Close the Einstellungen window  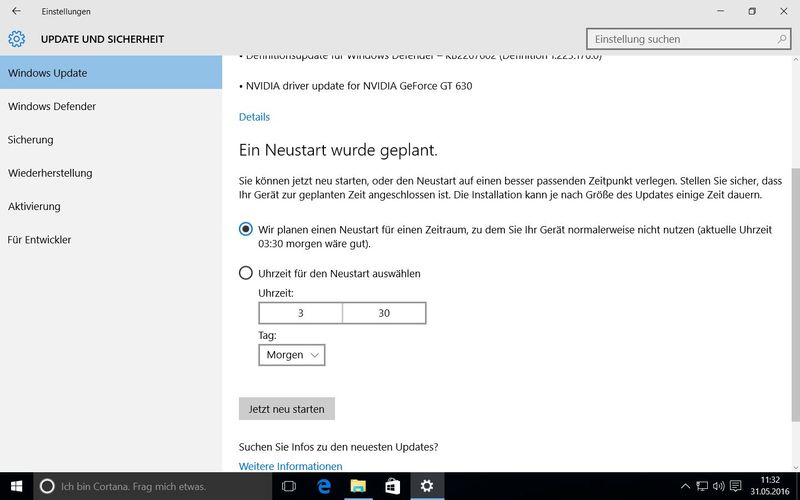(x=784, y=11)
